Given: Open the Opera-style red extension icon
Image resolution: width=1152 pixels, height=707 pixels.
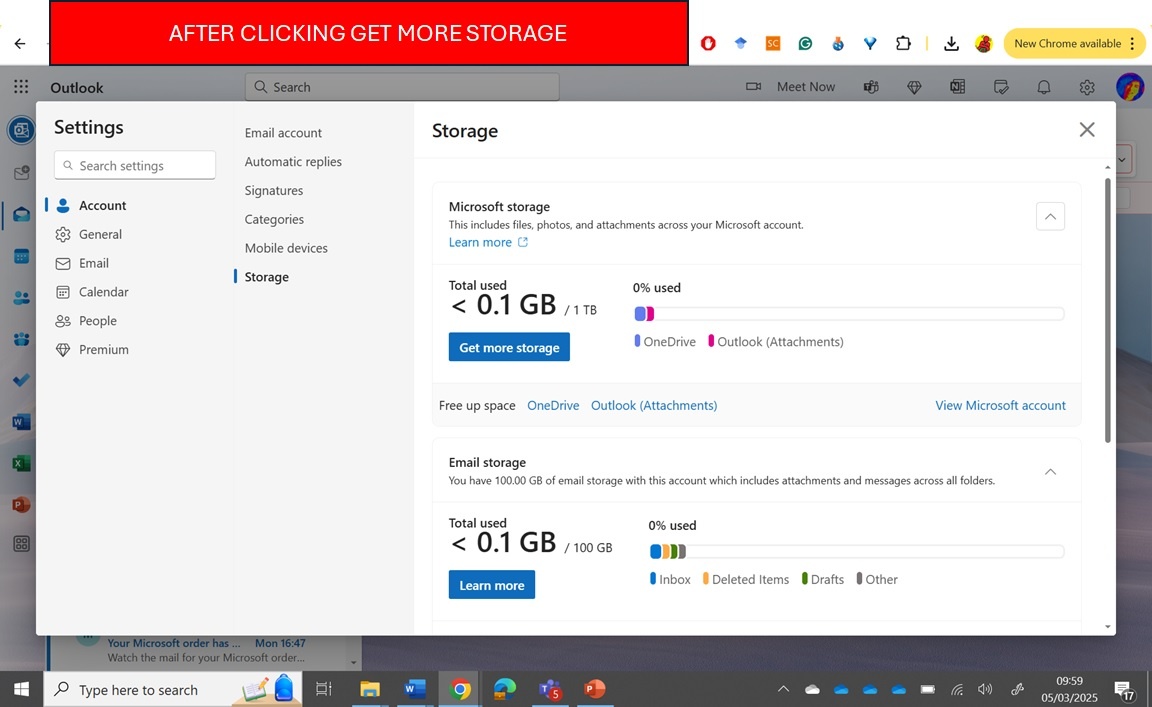Looking at the screenshot, I should pyautogui.click(x=708, y=43).
